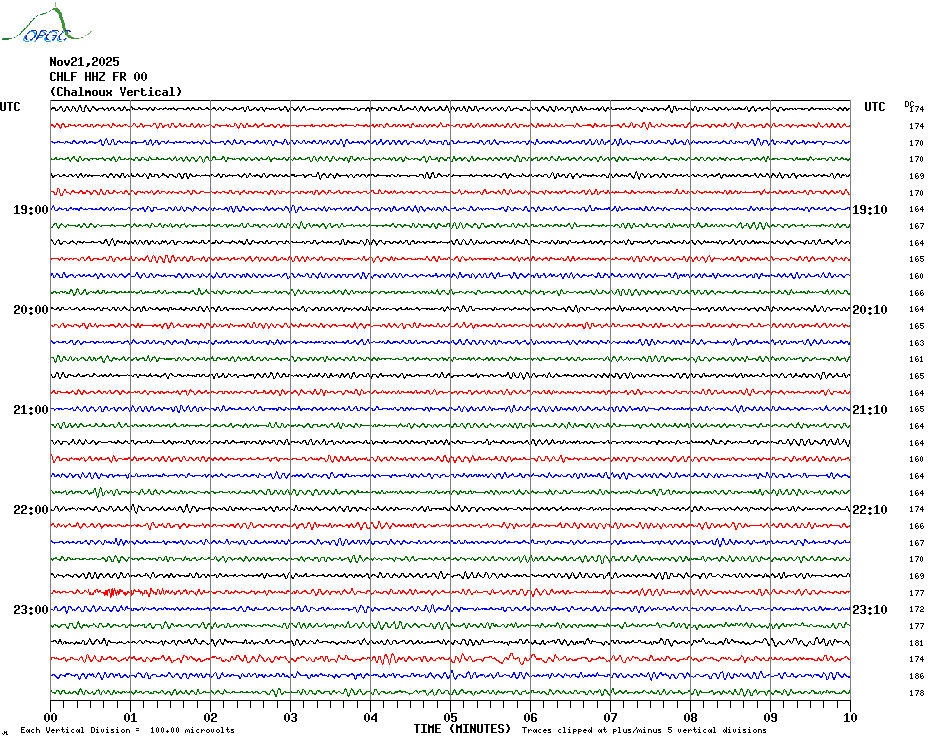Screen dimensions: 930x744
Task: Click station label CHLF HHZ FR 00
Action: coord(98,77)
